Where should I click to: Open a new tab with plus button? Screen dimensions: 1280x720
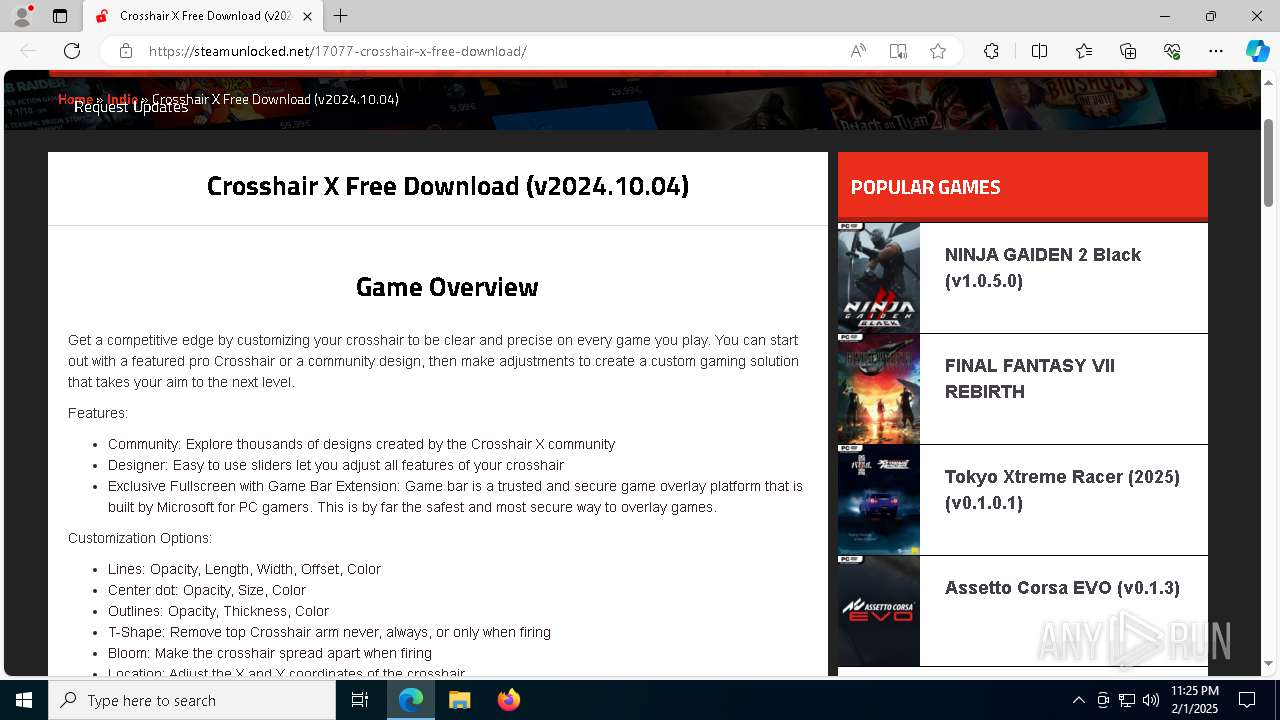(341, 16)
